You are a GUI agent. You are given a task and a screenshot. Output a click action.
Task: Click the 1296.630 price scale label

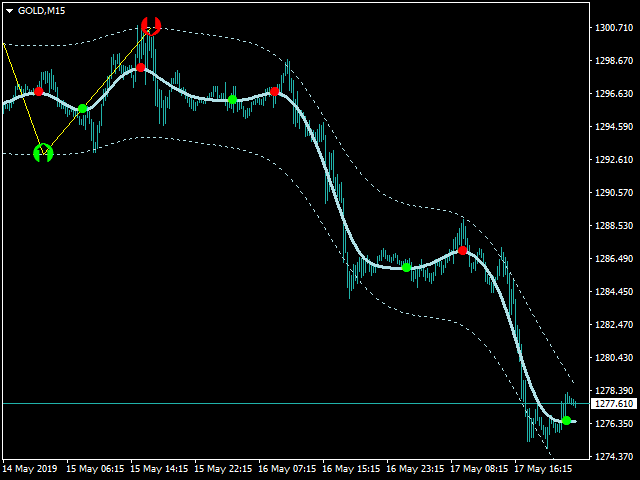click(614, 94)
